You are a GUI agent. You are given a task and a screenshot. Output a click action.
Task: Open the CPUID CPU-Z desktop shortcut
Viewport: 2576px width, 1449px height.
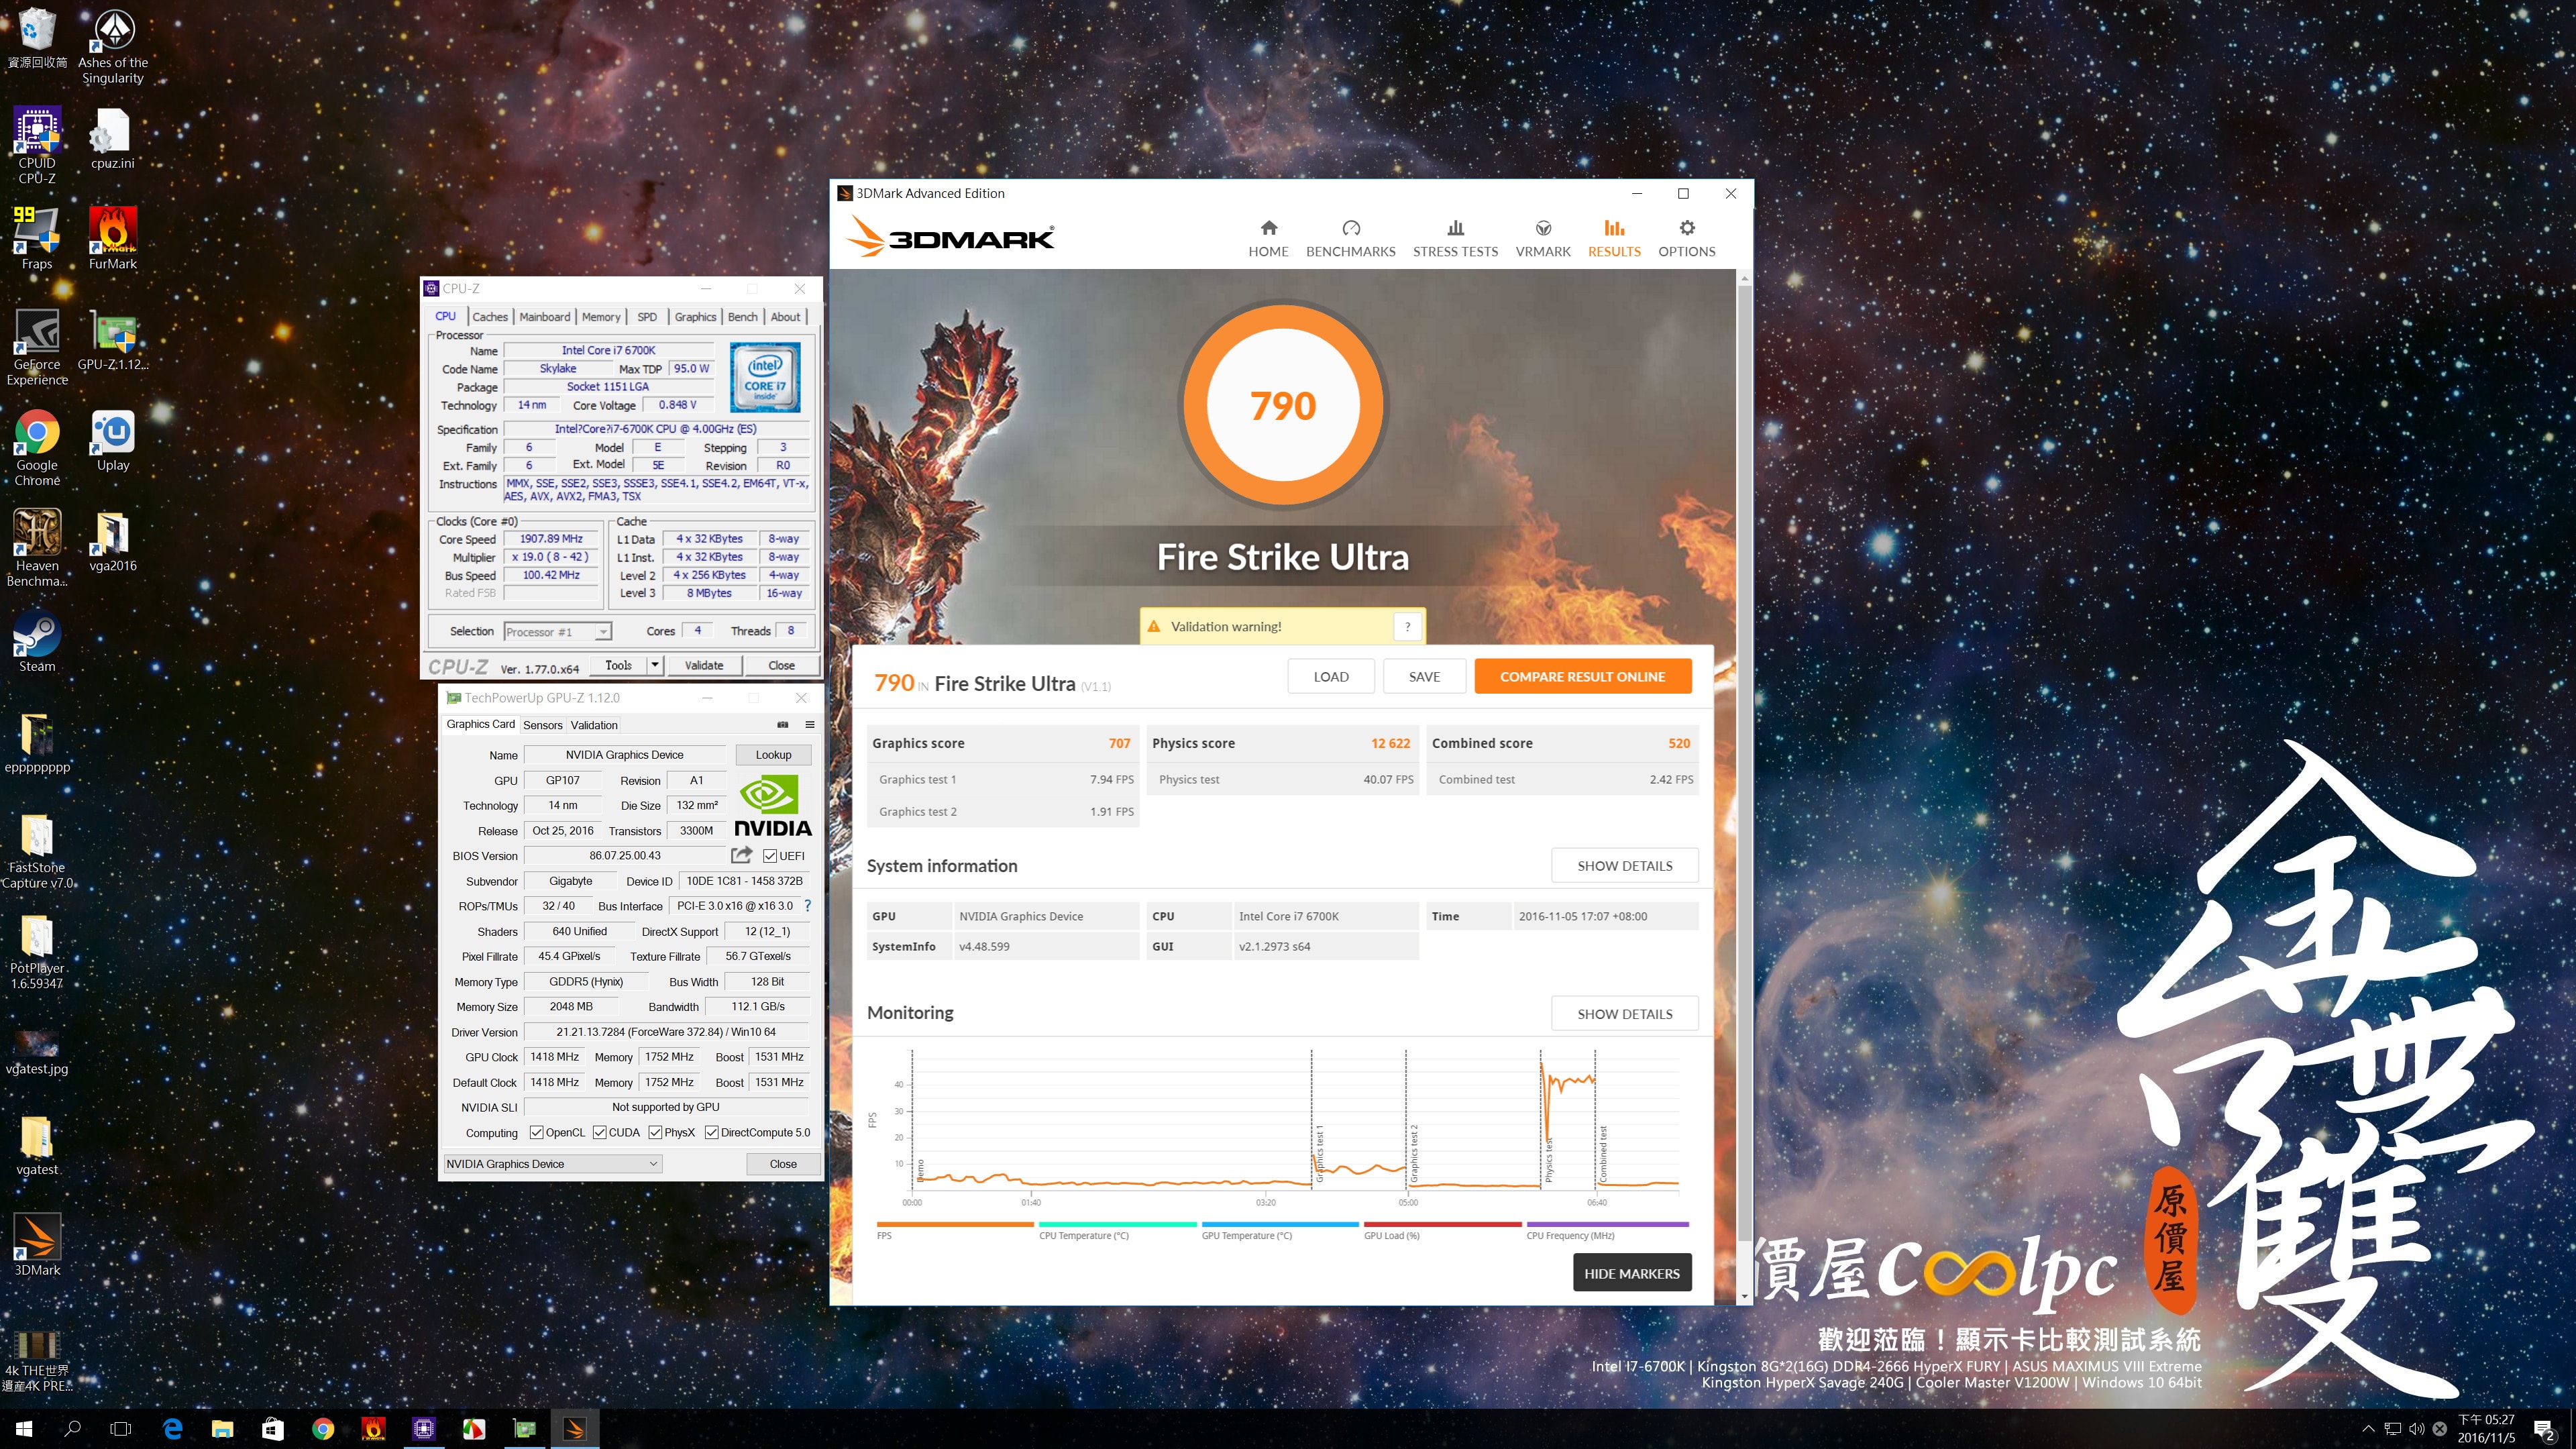click(x=37, y=145)
